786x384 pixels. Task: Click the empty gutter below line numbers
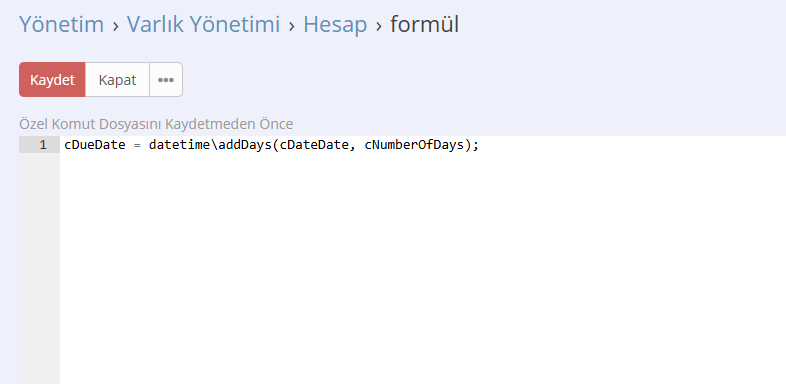click(40, 268)
